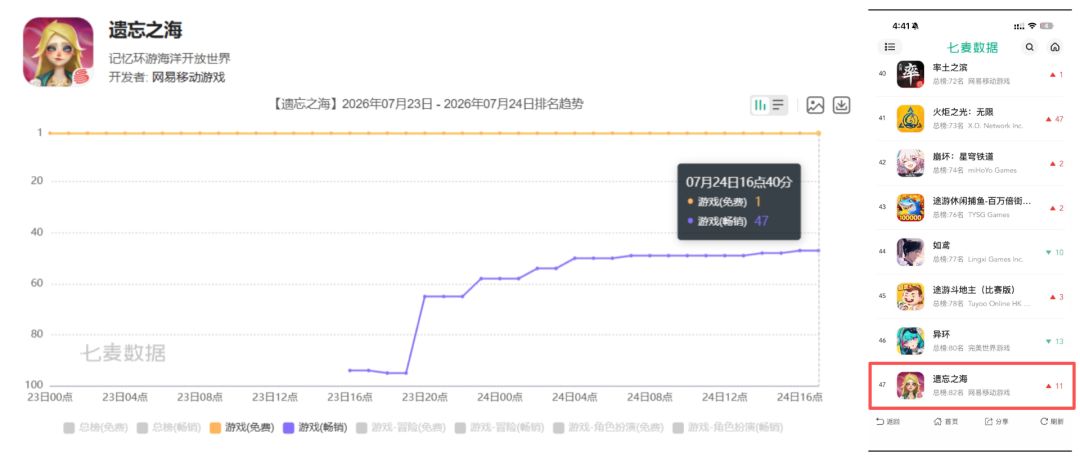Select 异环 row title
Image resolution: width=1080 pixels, height=461 pixels.
tap(940, 334)
